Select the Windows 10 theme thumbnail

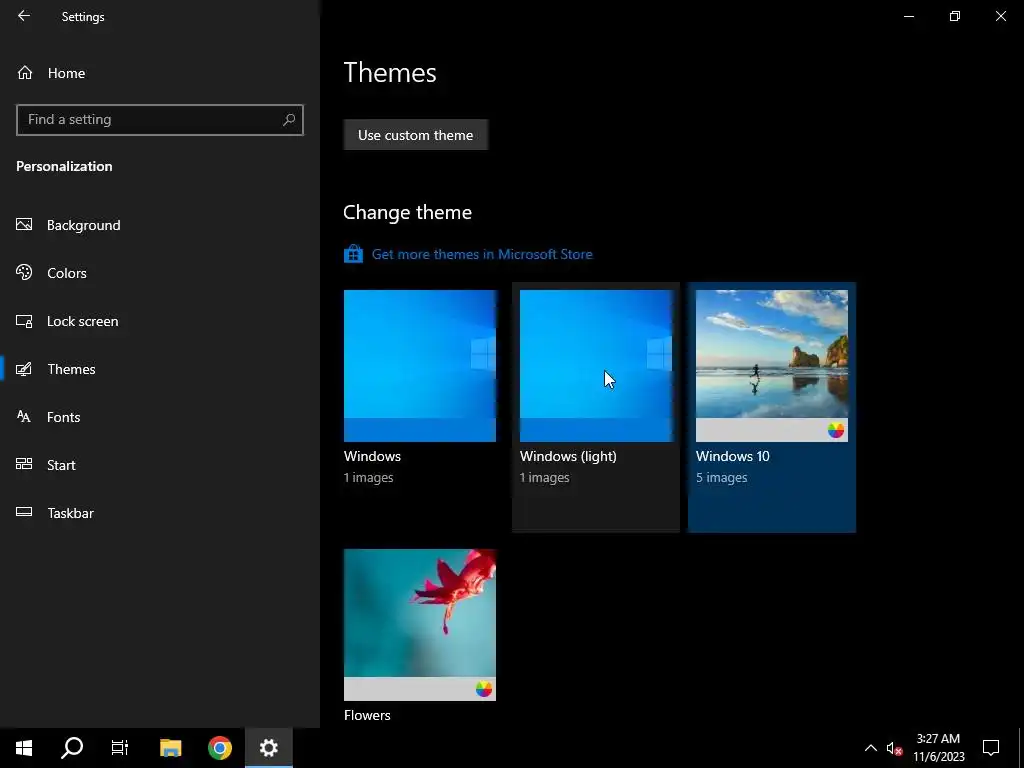click(772, 366)
